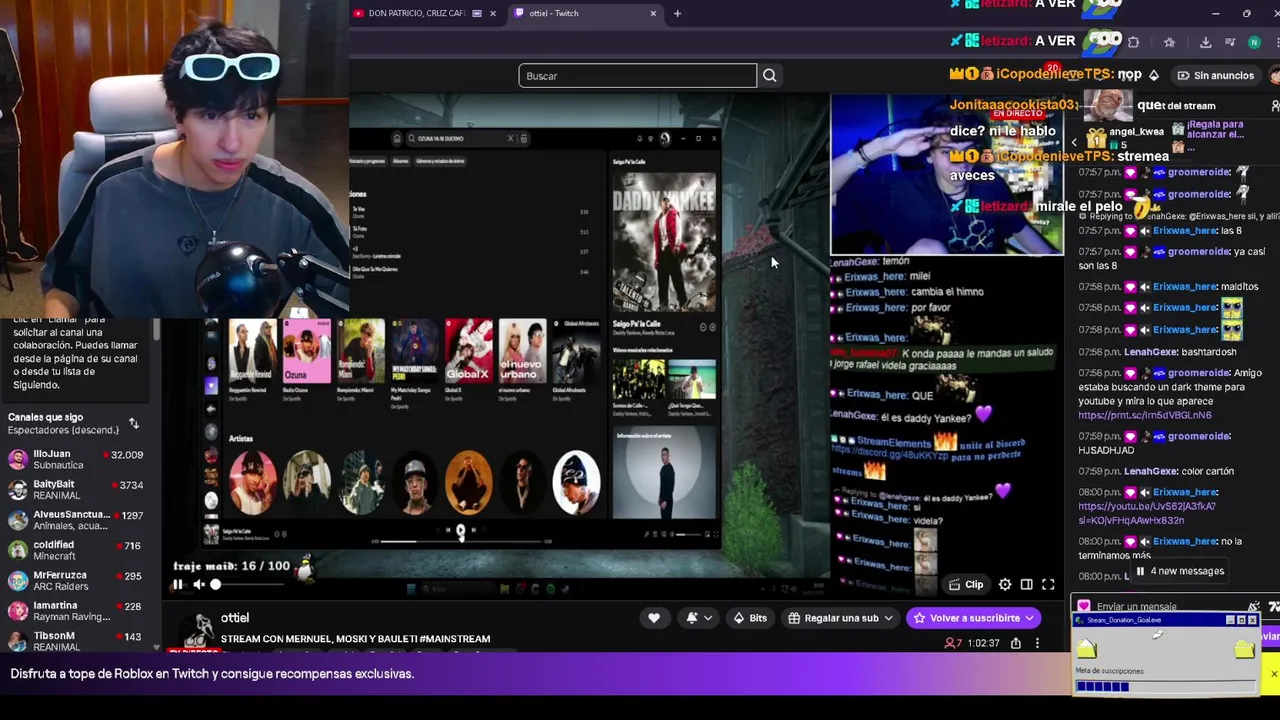The height and width of the screenshot is (720, 1280).
Task: Pause the Twitch stream playback
Action: click(x=178, y=584)
